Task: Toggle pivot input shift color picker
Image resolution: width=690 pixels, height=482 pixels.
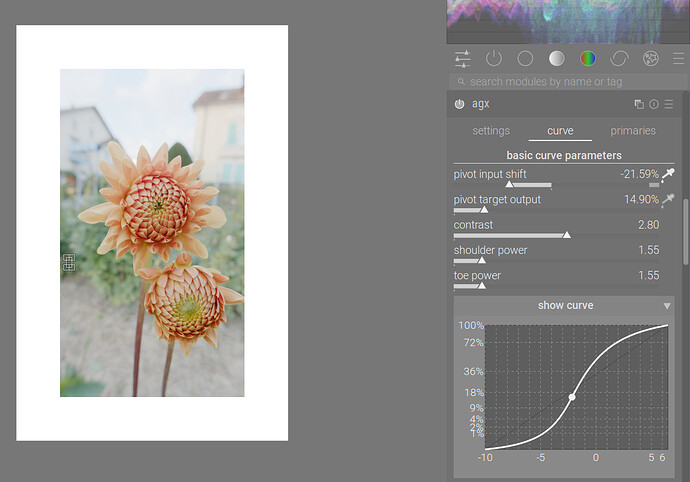Action: click(668, 174)
